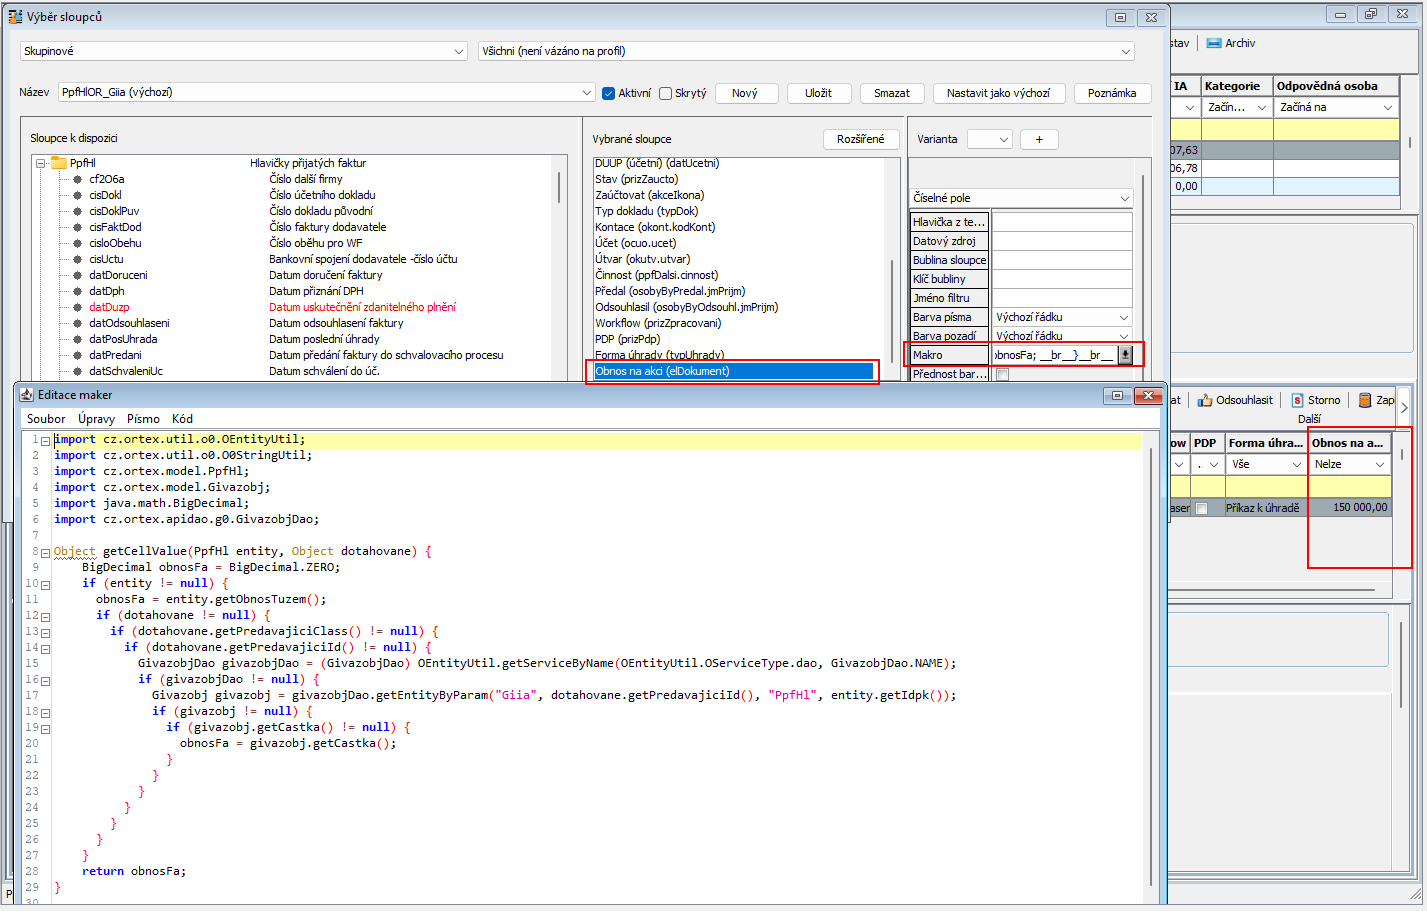
Task: Click the Odsouhlasit thumbs-up icon
Action: (x=1205, y=400)
